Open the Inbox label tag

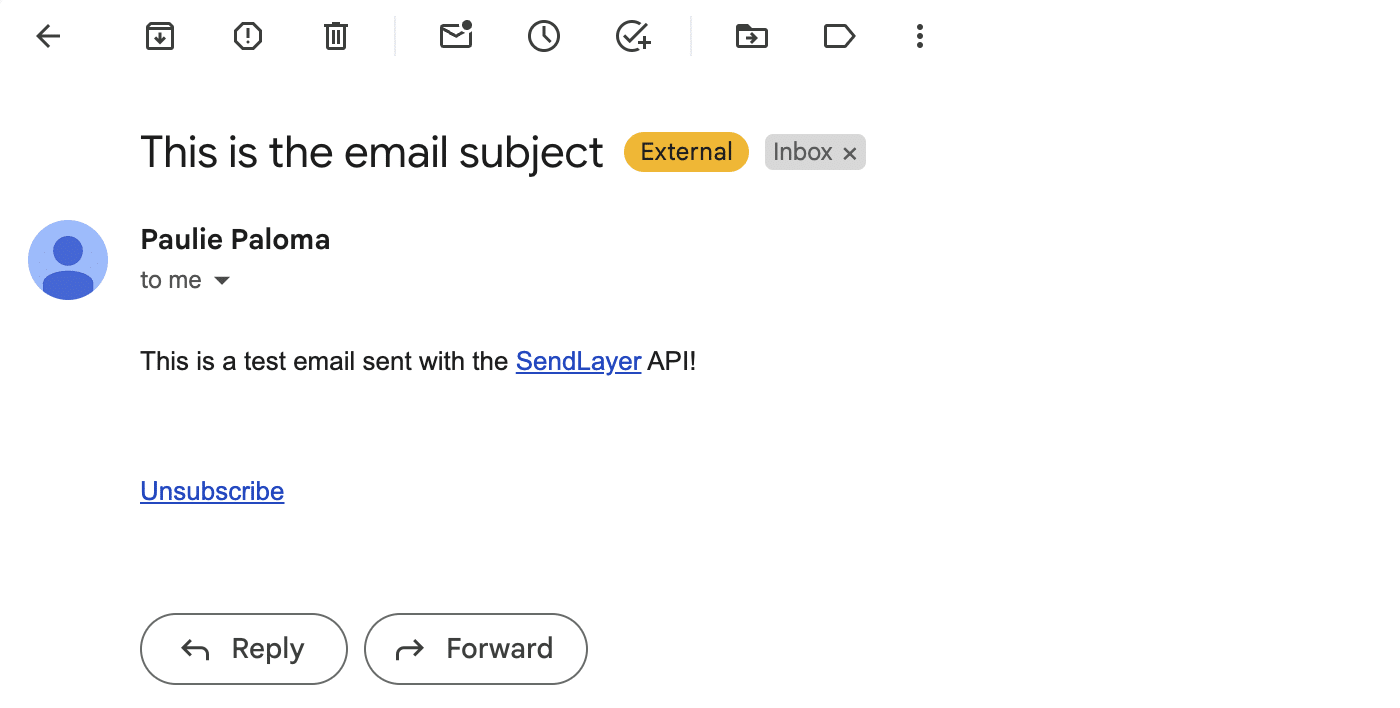coord(803,152)
